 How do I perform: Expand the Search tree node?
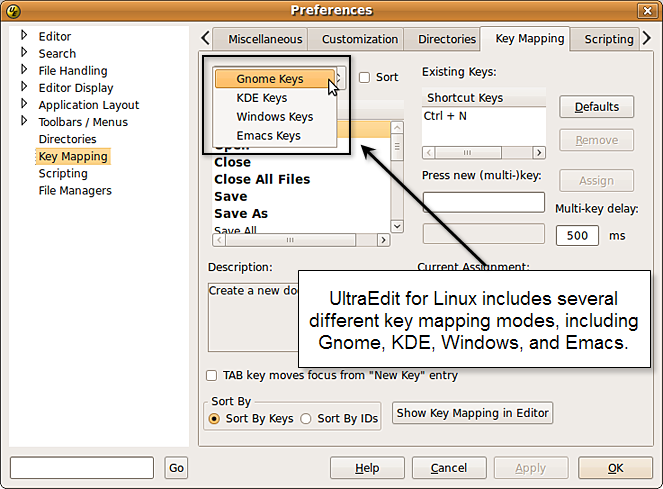(24, 52)
